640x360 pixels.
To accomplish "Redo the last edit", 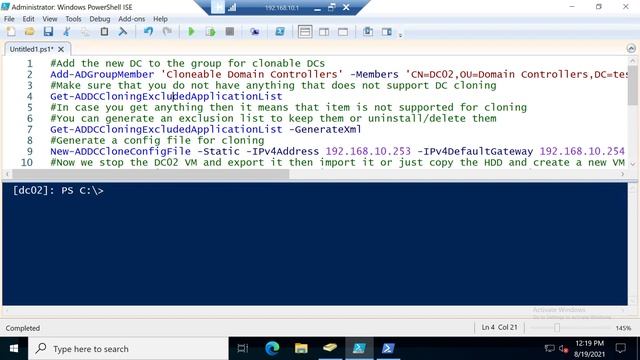I will coord(167,32).
